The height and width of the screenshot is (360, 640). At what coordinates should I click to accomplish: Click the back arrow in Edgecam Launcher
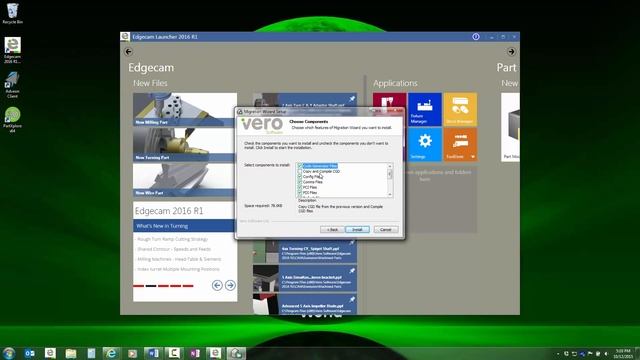click(129, 51)
